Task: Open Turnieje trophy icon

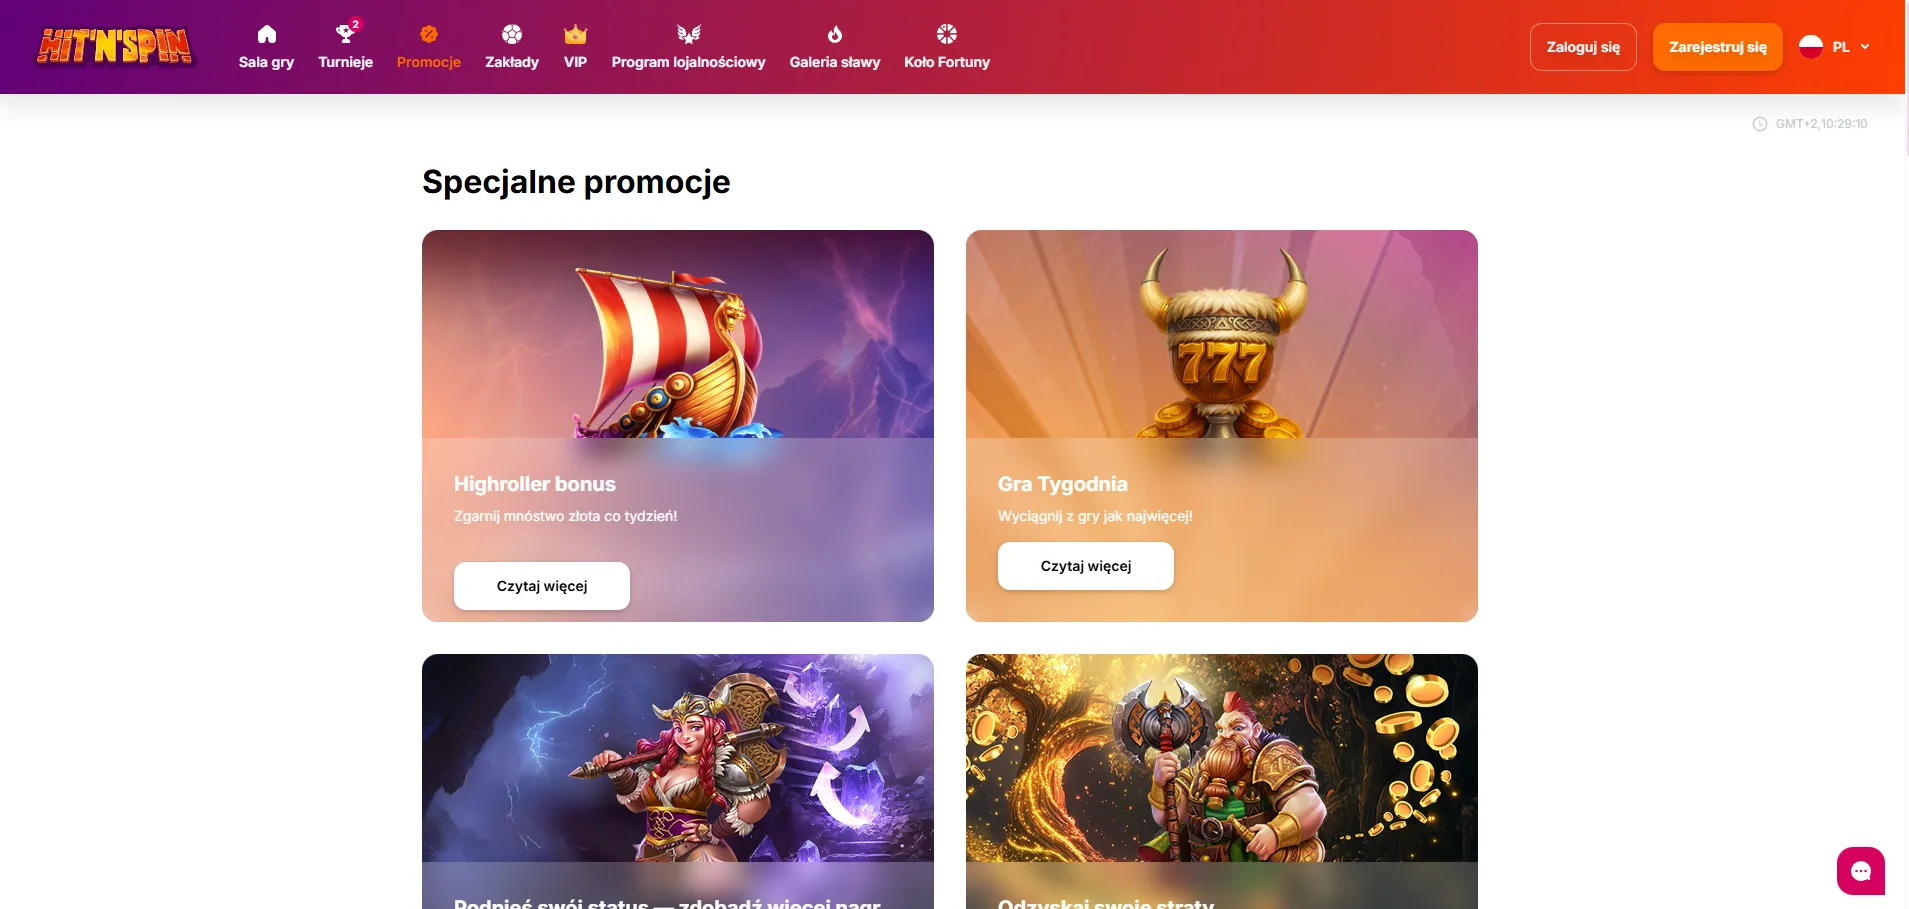Action: 345,35
